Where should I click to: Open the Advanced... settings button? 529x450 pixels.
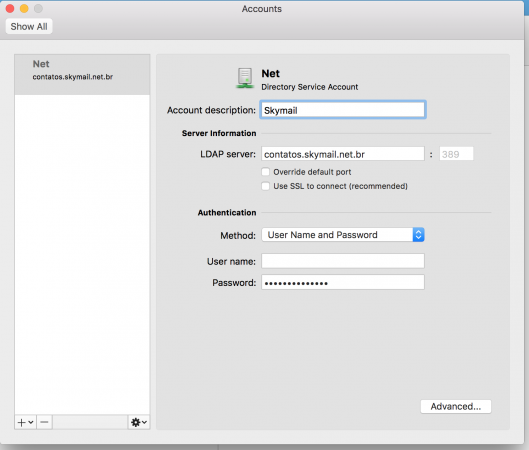point(456,406)
